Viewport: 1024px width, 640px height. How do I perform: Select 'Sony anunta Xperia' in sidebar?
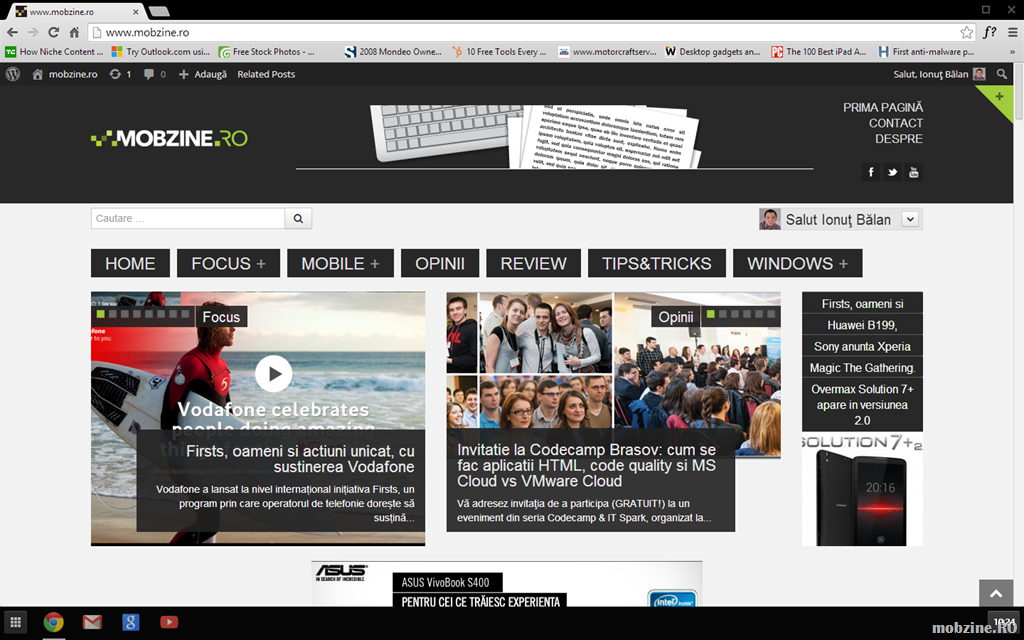862,346
